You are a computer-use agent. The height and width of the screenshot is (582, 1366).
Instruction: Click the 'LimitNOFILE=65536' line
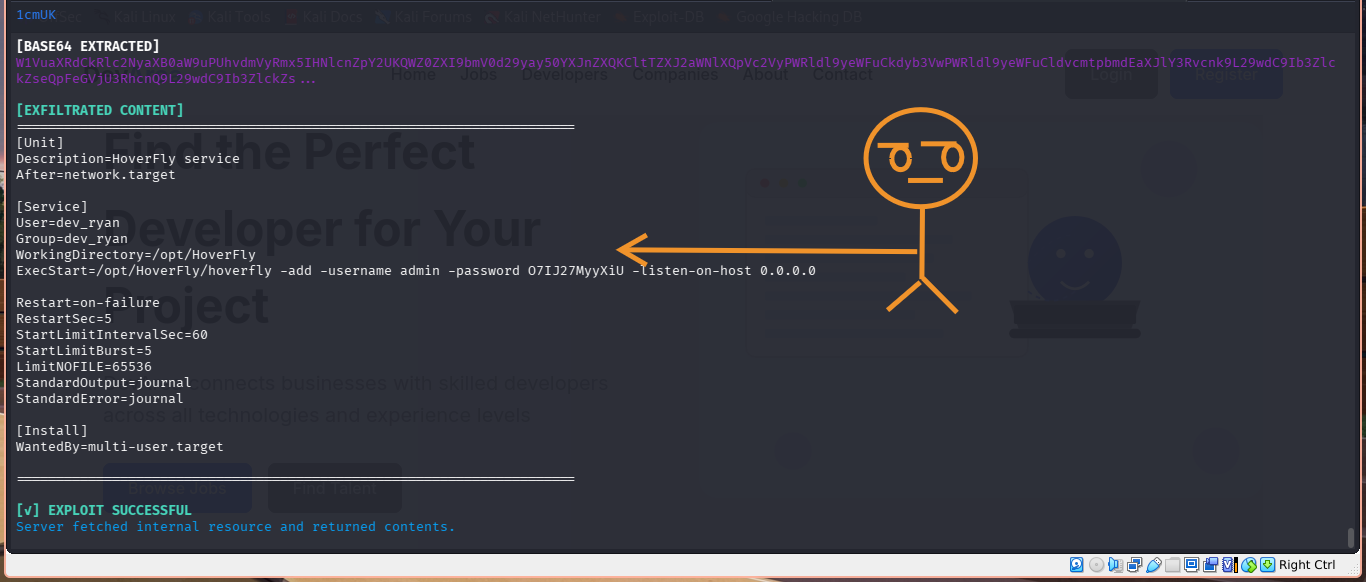(x=84, y=367)
